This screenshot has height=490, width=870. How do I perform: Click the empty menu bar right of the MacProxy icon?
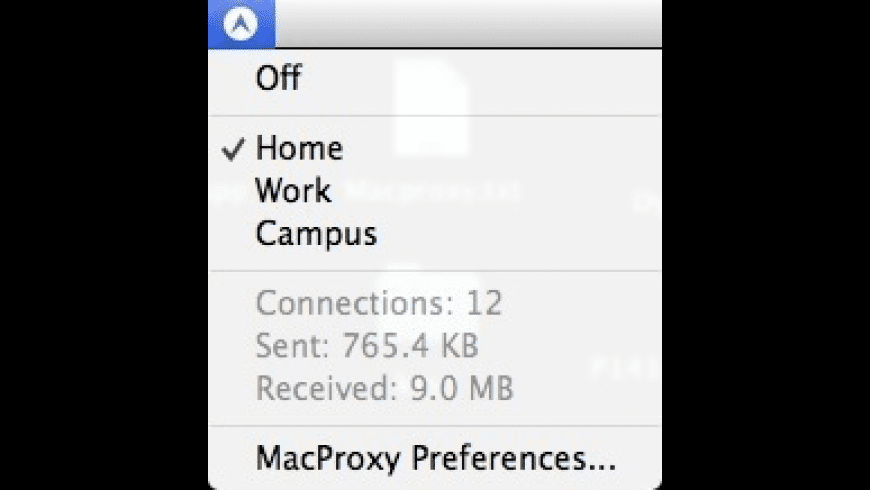[x=468, y=23]
